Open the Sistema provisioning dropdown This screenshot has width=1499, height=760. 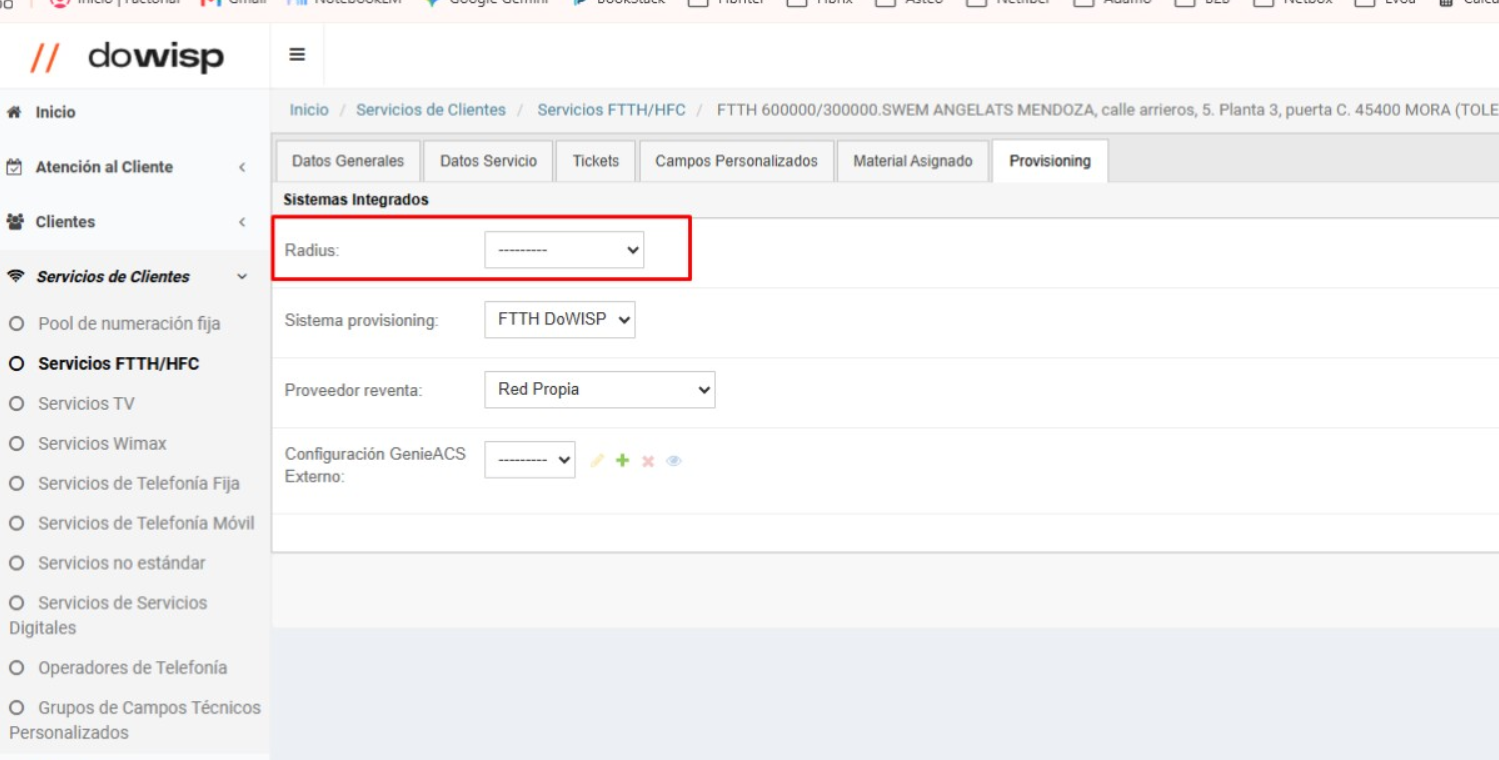tap(559, 320)
